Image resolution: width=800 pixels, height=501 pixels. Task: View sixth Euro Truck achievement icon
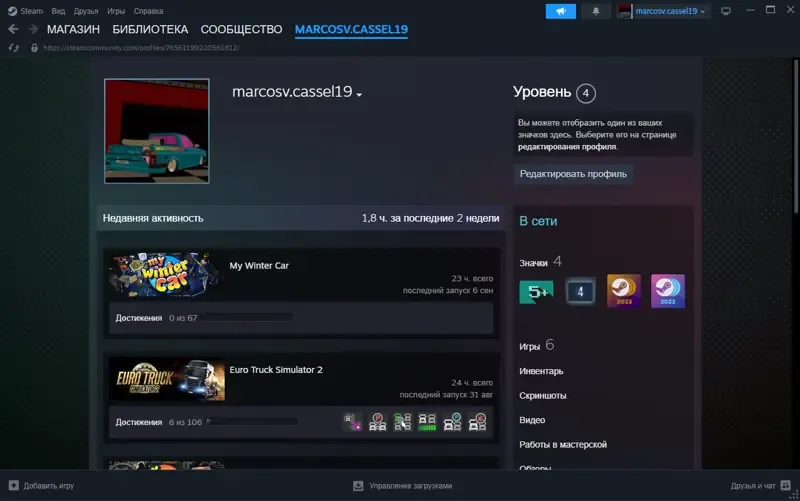pos(478,422)
